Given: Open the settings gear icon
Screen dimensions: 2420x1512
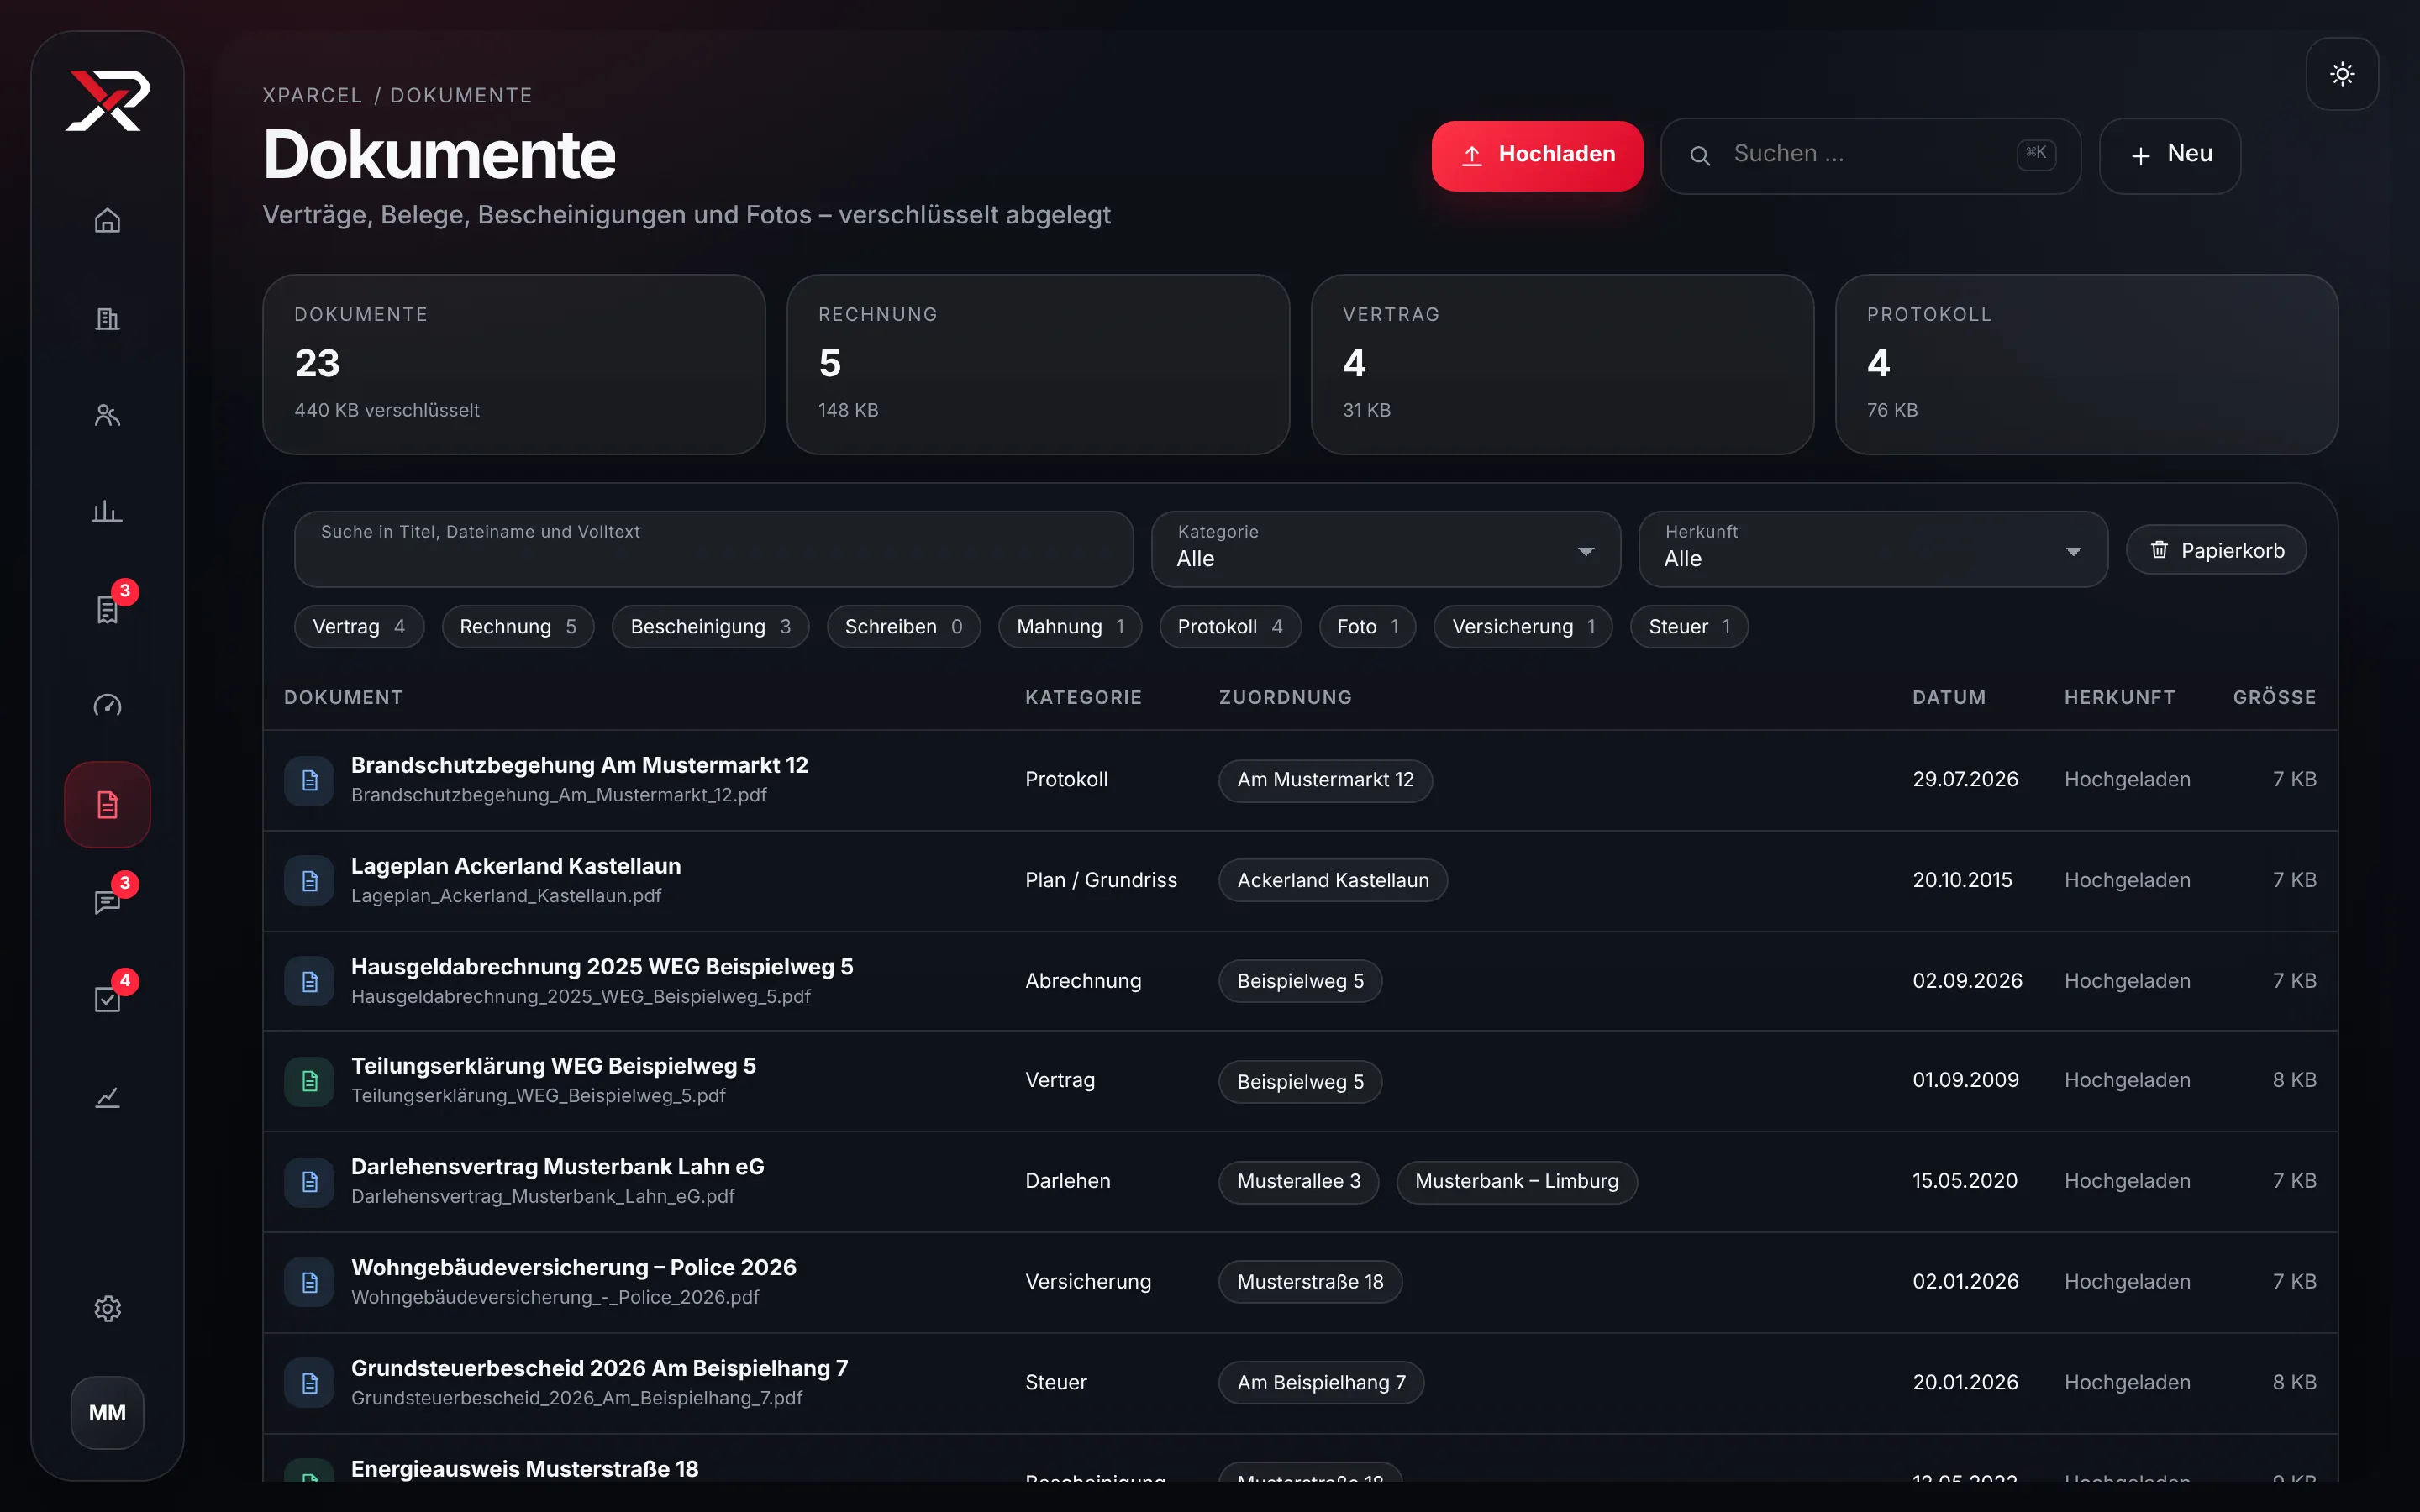Looking at the screenshot, I should 107,1309.
